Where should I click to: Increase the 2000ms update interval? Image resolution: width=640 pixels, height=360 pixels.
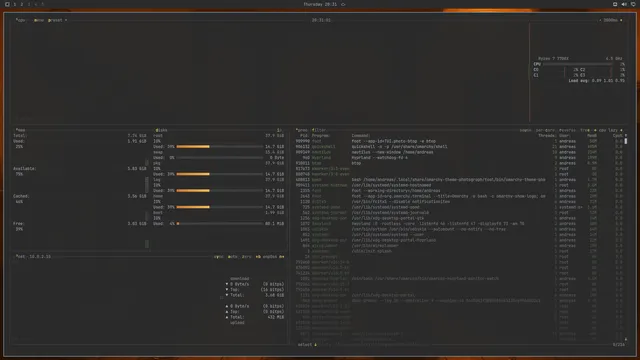coord(621,20)
